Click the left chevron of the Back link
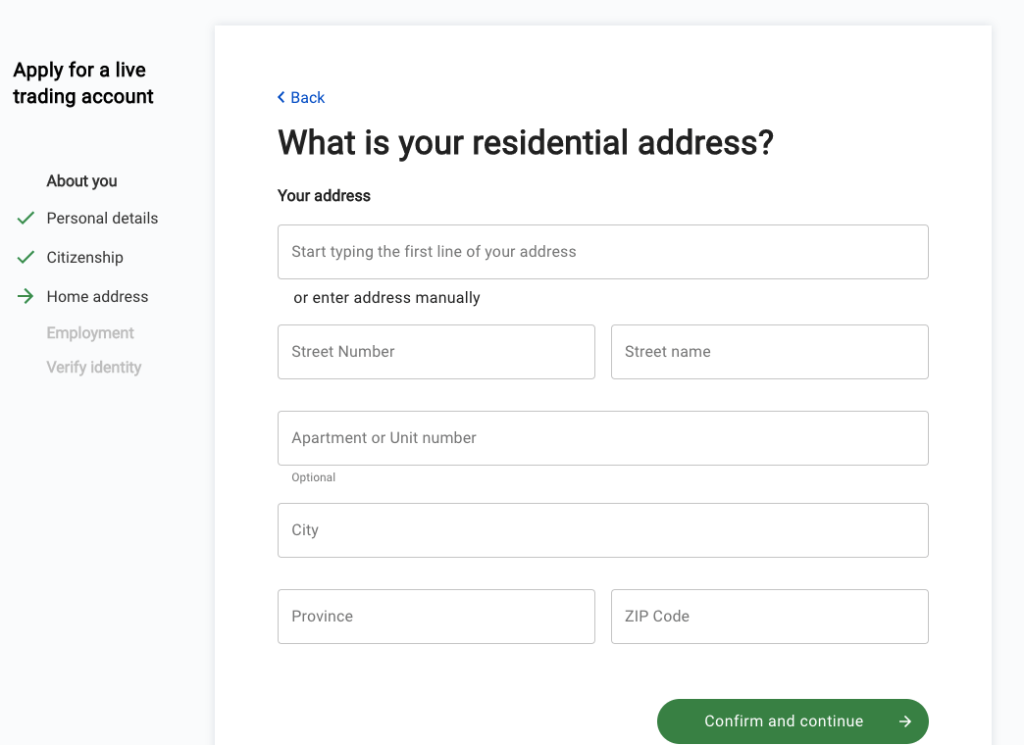Viewport: 1024px width, 745px height. click(281, 97)
